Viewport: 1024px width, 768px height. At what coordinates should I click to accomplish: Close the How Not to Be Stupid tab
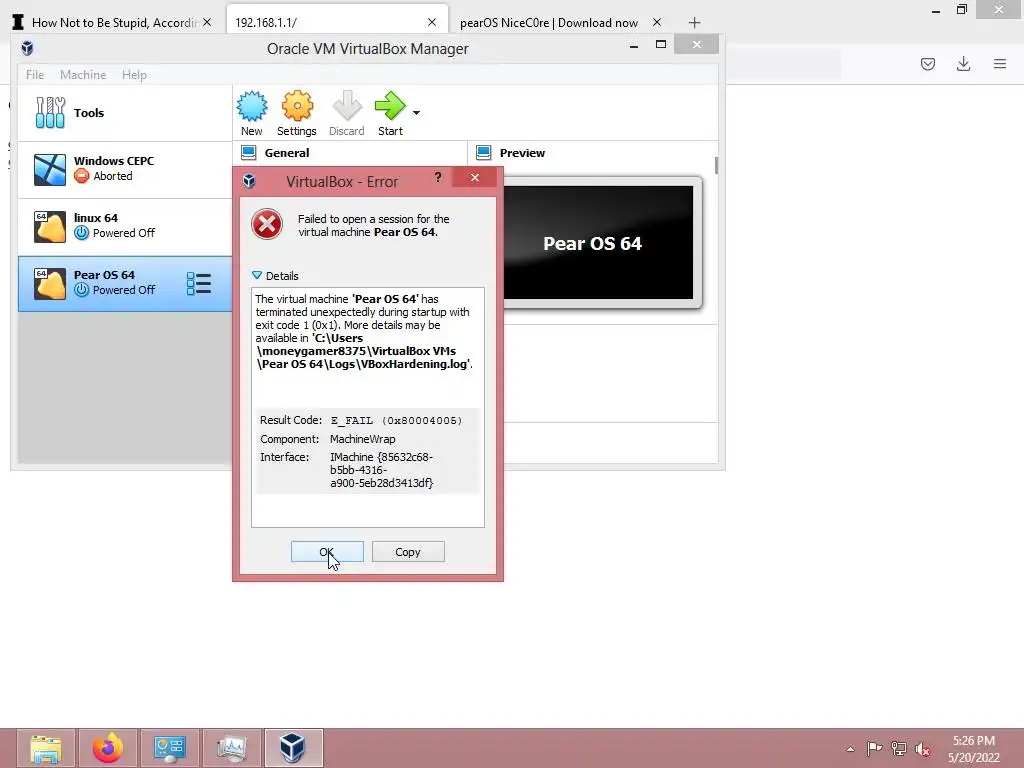coord(206,22)
